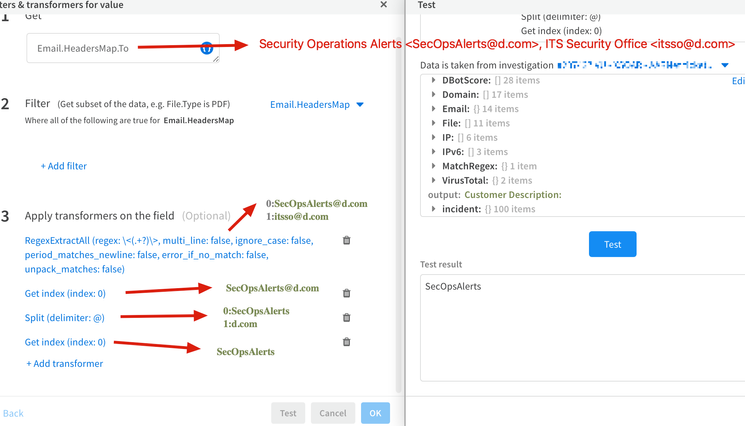
Task: Click the blue Test button in Test panel
Action: [612, 244]
